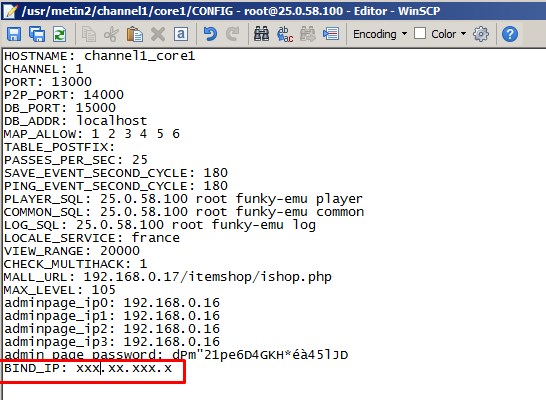Click on the SAVE_EVENT_SECOND_CYCLE: 180 line
The width and height of the screenshot is (546, 400).
click(116, 173)
